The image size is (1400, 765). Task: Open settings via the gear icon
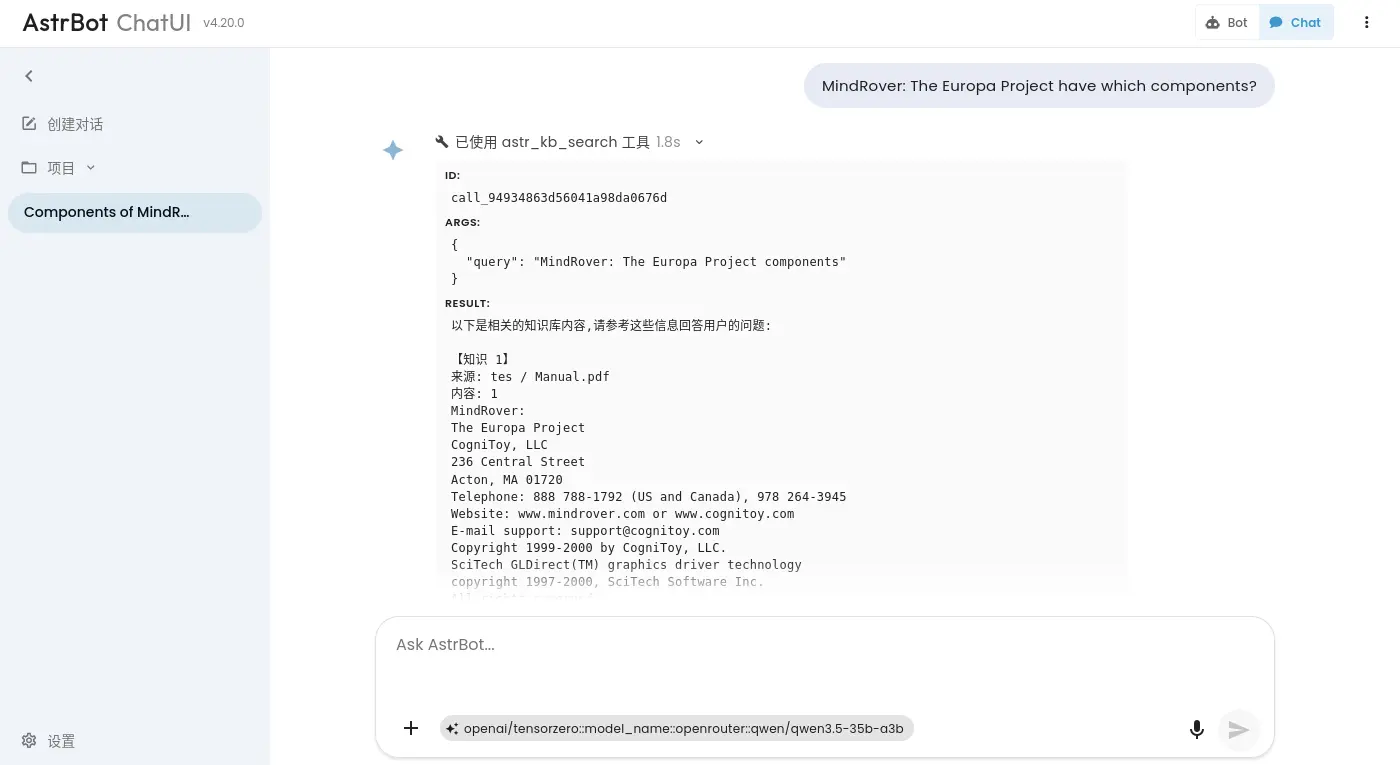coord(29,741)
